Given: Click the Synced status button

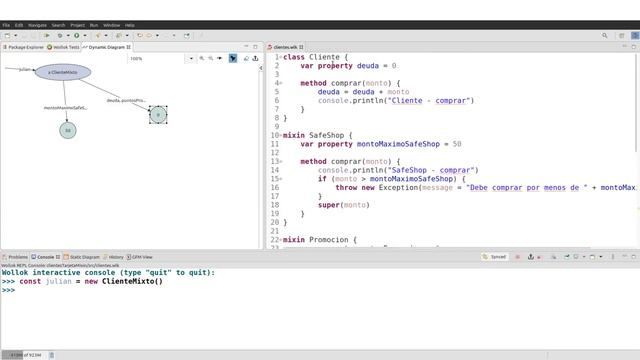Looking at the screenshot, I should tap(494, 257).
